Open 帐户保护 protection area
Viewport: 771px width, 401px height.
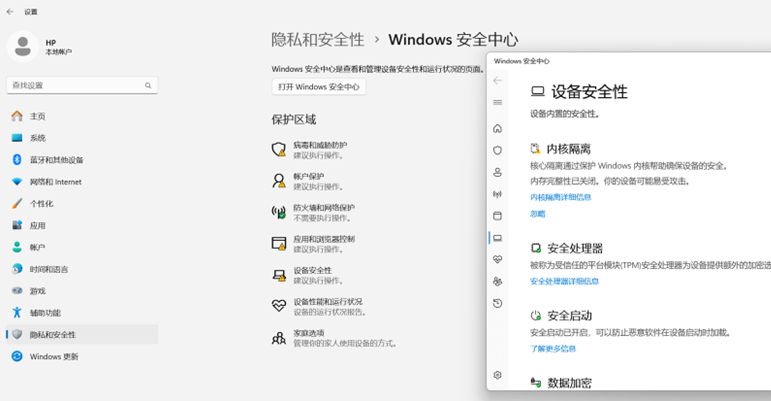(308, 181)
